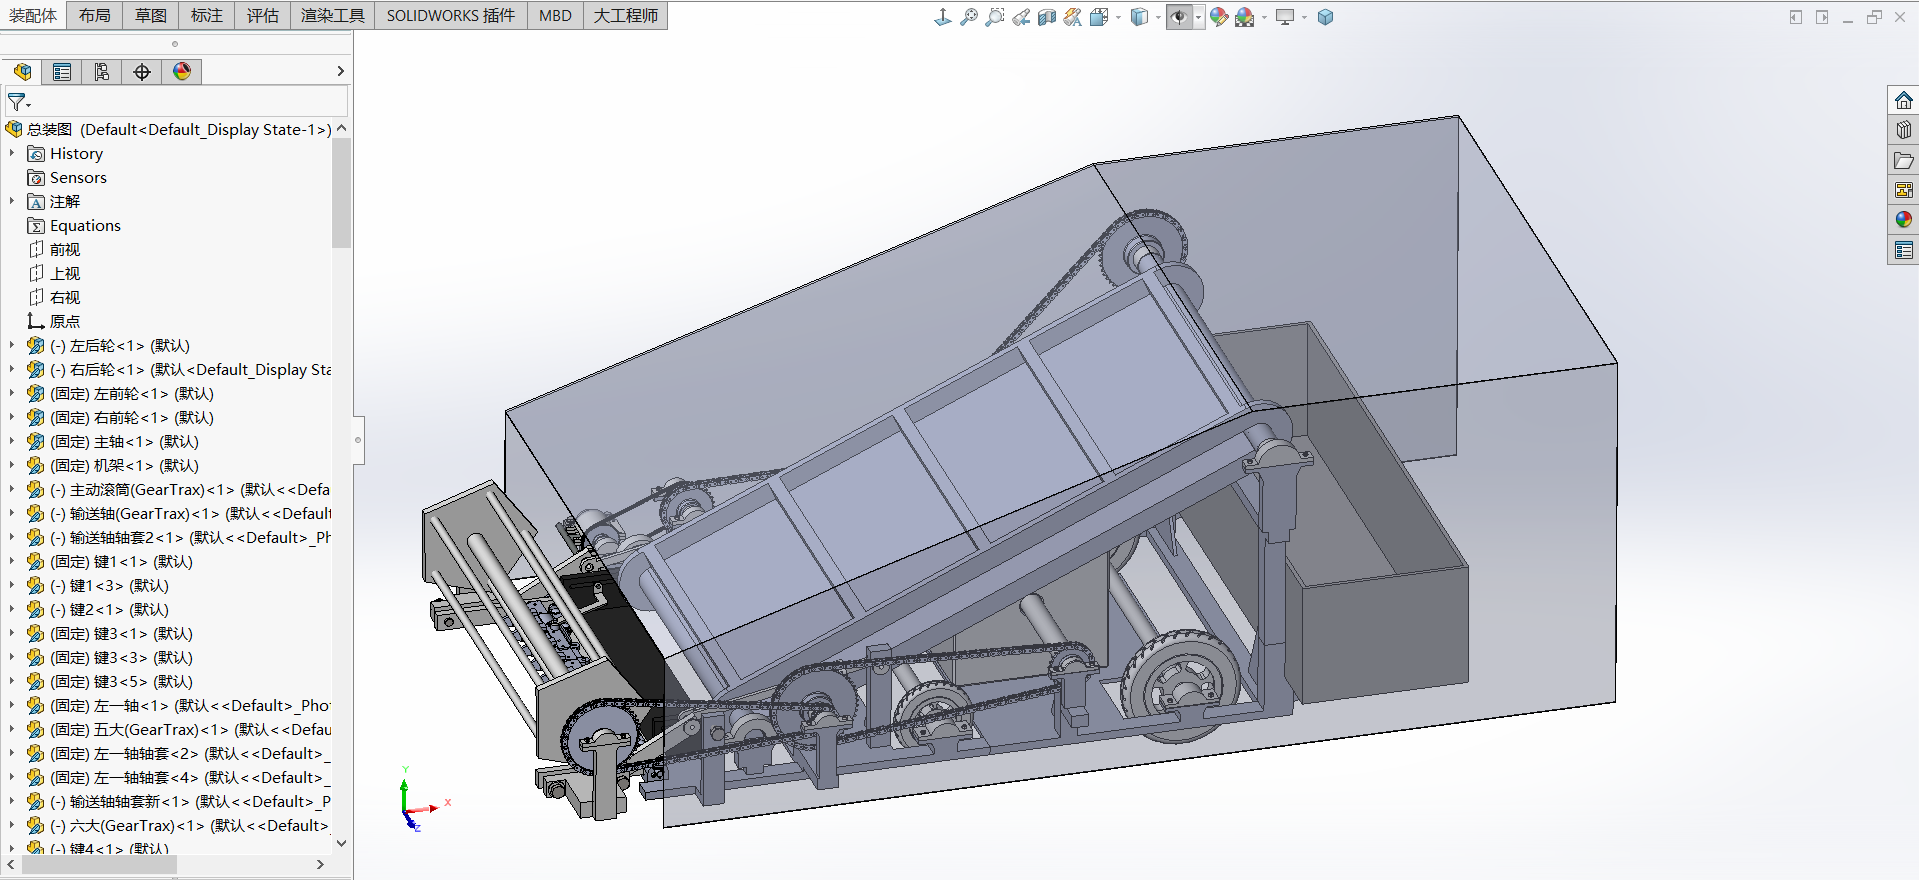Open the Display Style dropdown arrow

(x=1157, y=17)
